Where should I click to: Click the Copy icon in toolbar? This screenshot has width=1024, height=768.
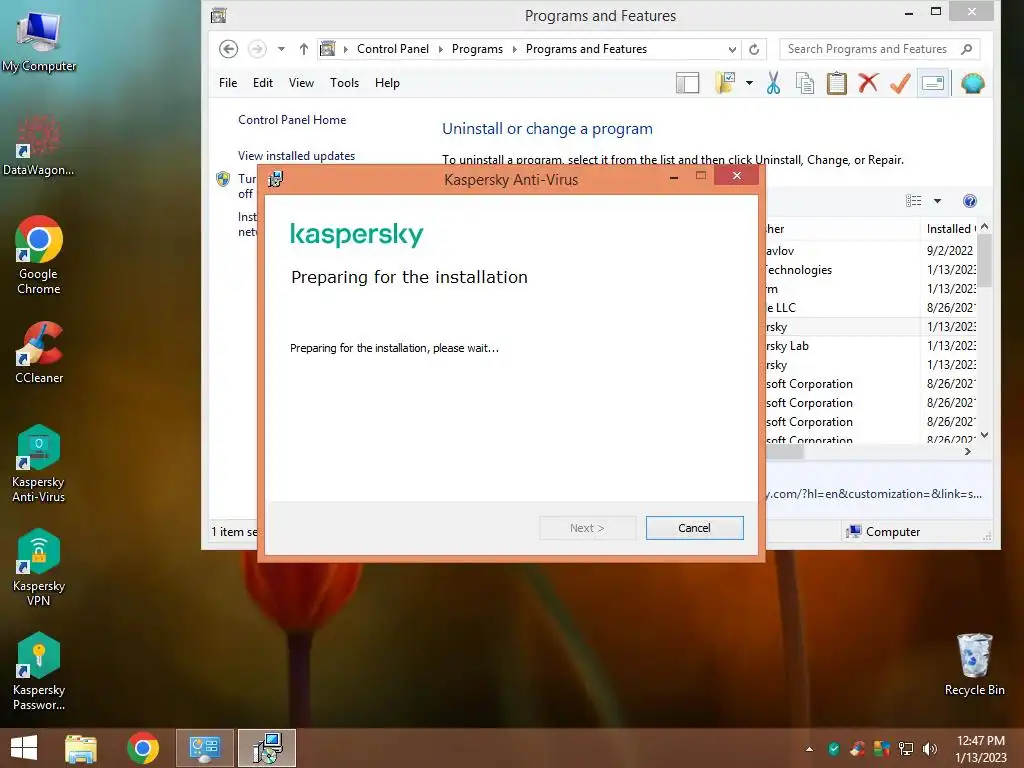click(805, 84)
